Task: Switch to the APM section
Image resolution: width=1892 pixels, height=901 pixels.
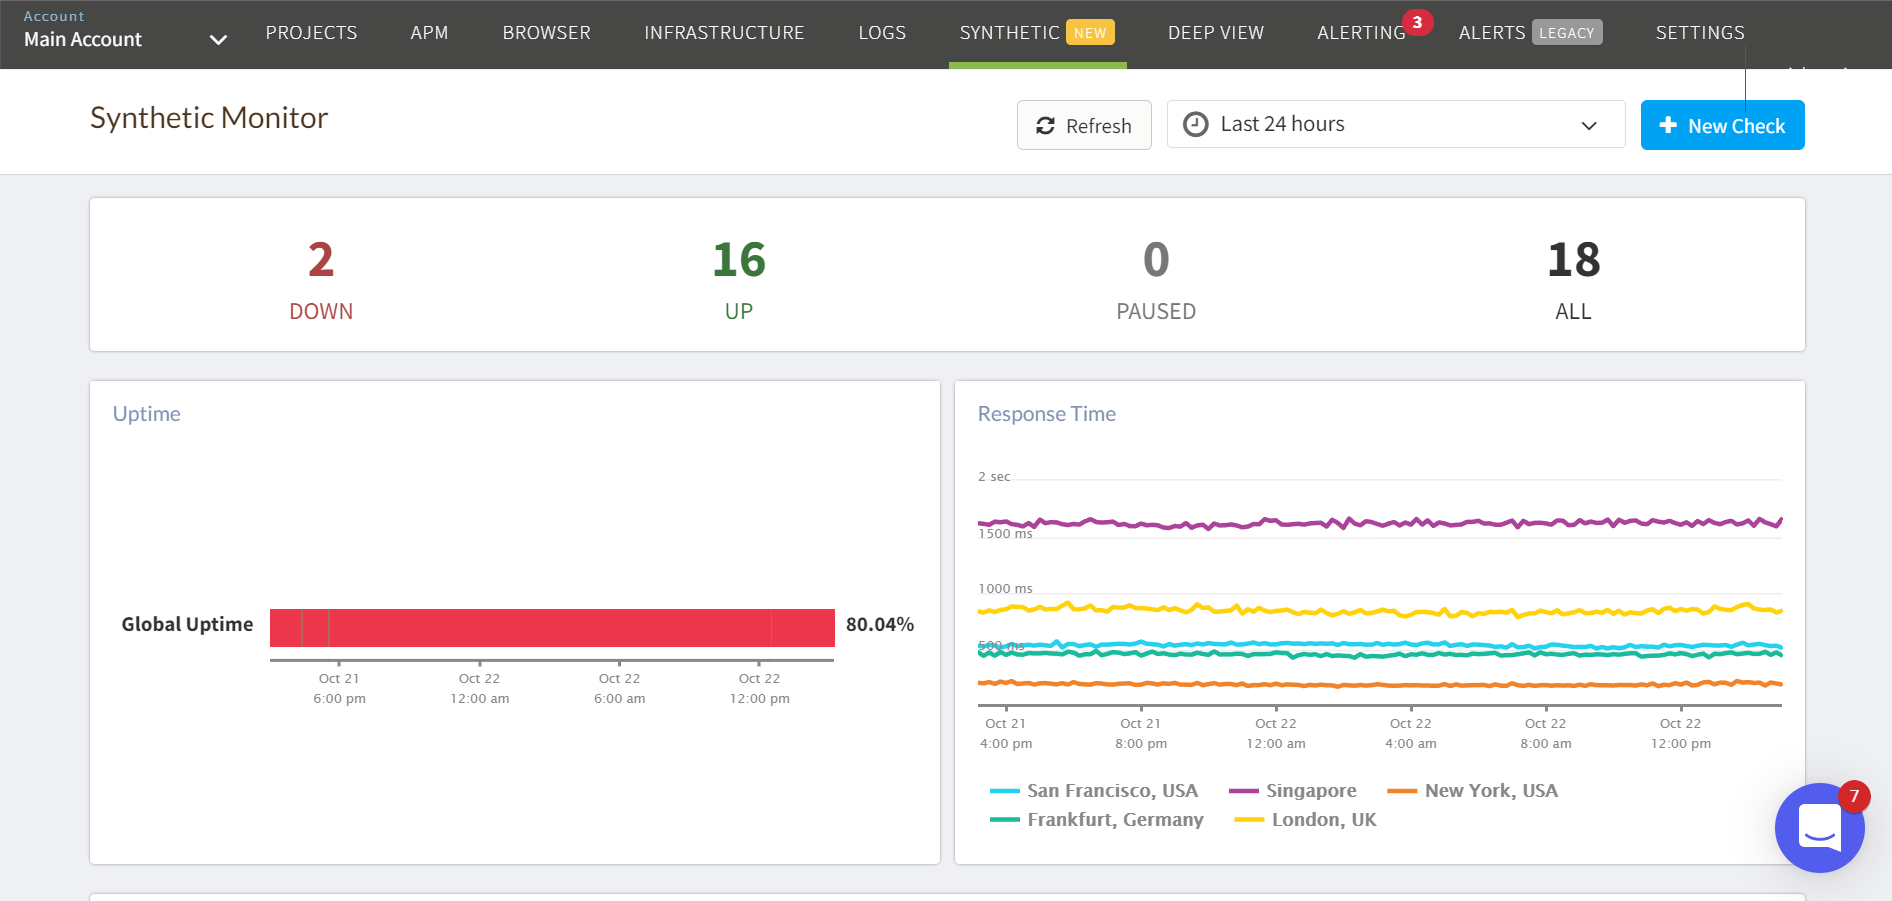Action: [429, 32]
